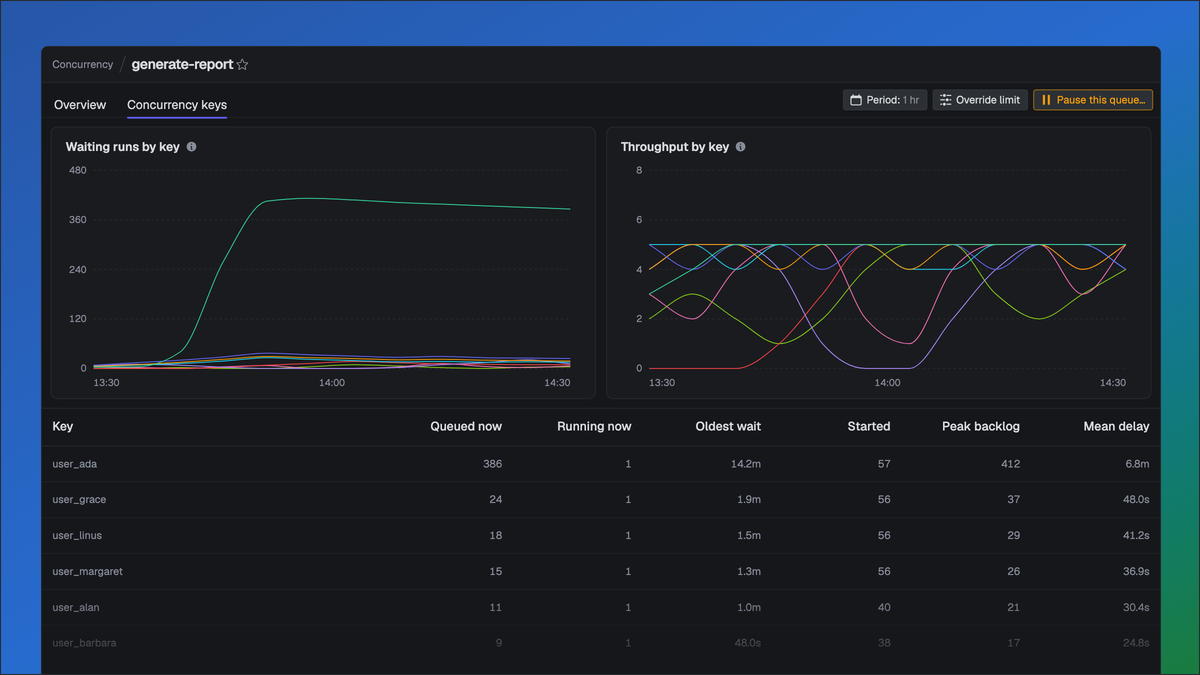Click the oldest wait value 1.3m

[749, 572]
